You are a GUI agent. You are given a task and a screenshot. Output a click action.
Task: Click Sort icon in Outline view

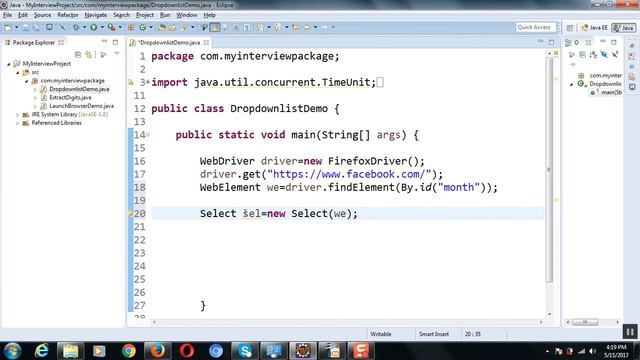coord(593,54)
